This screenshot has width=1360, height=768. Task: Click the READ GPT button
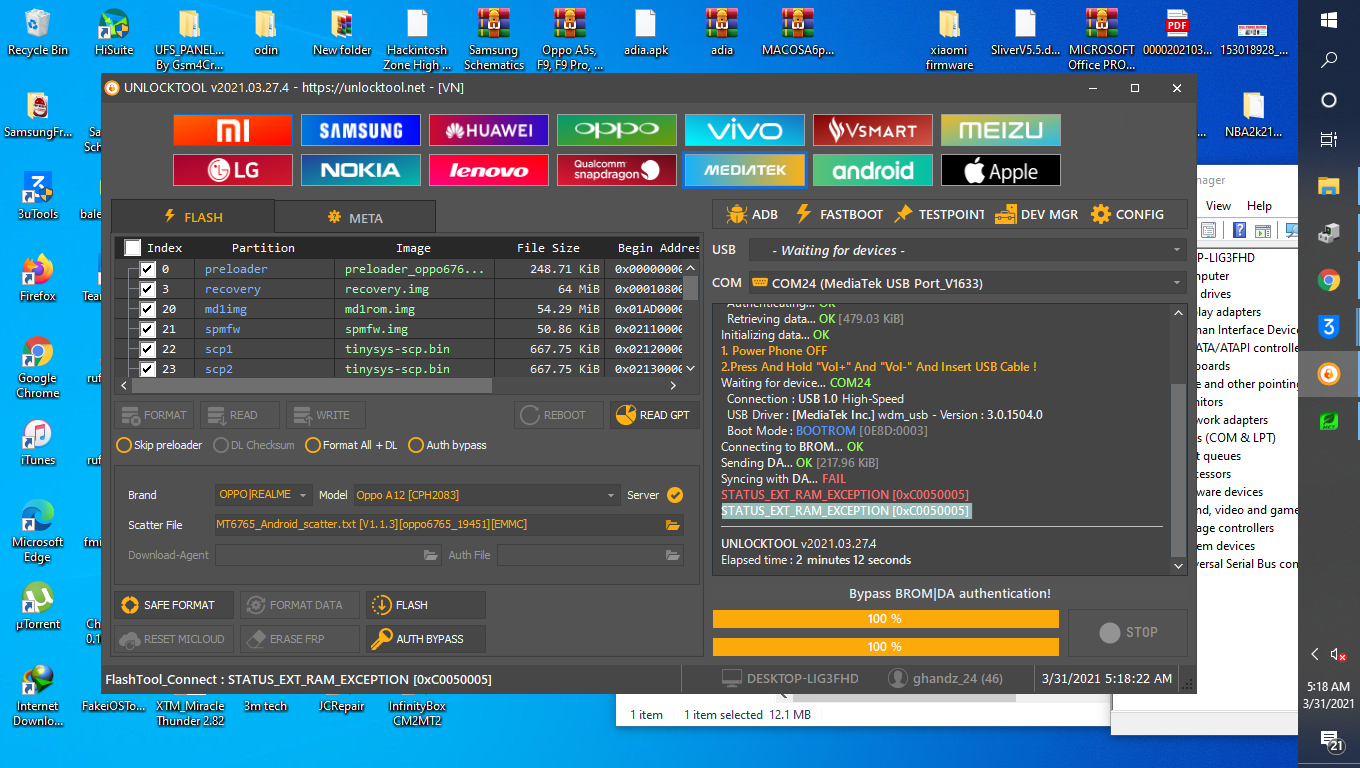pos(654,415)
